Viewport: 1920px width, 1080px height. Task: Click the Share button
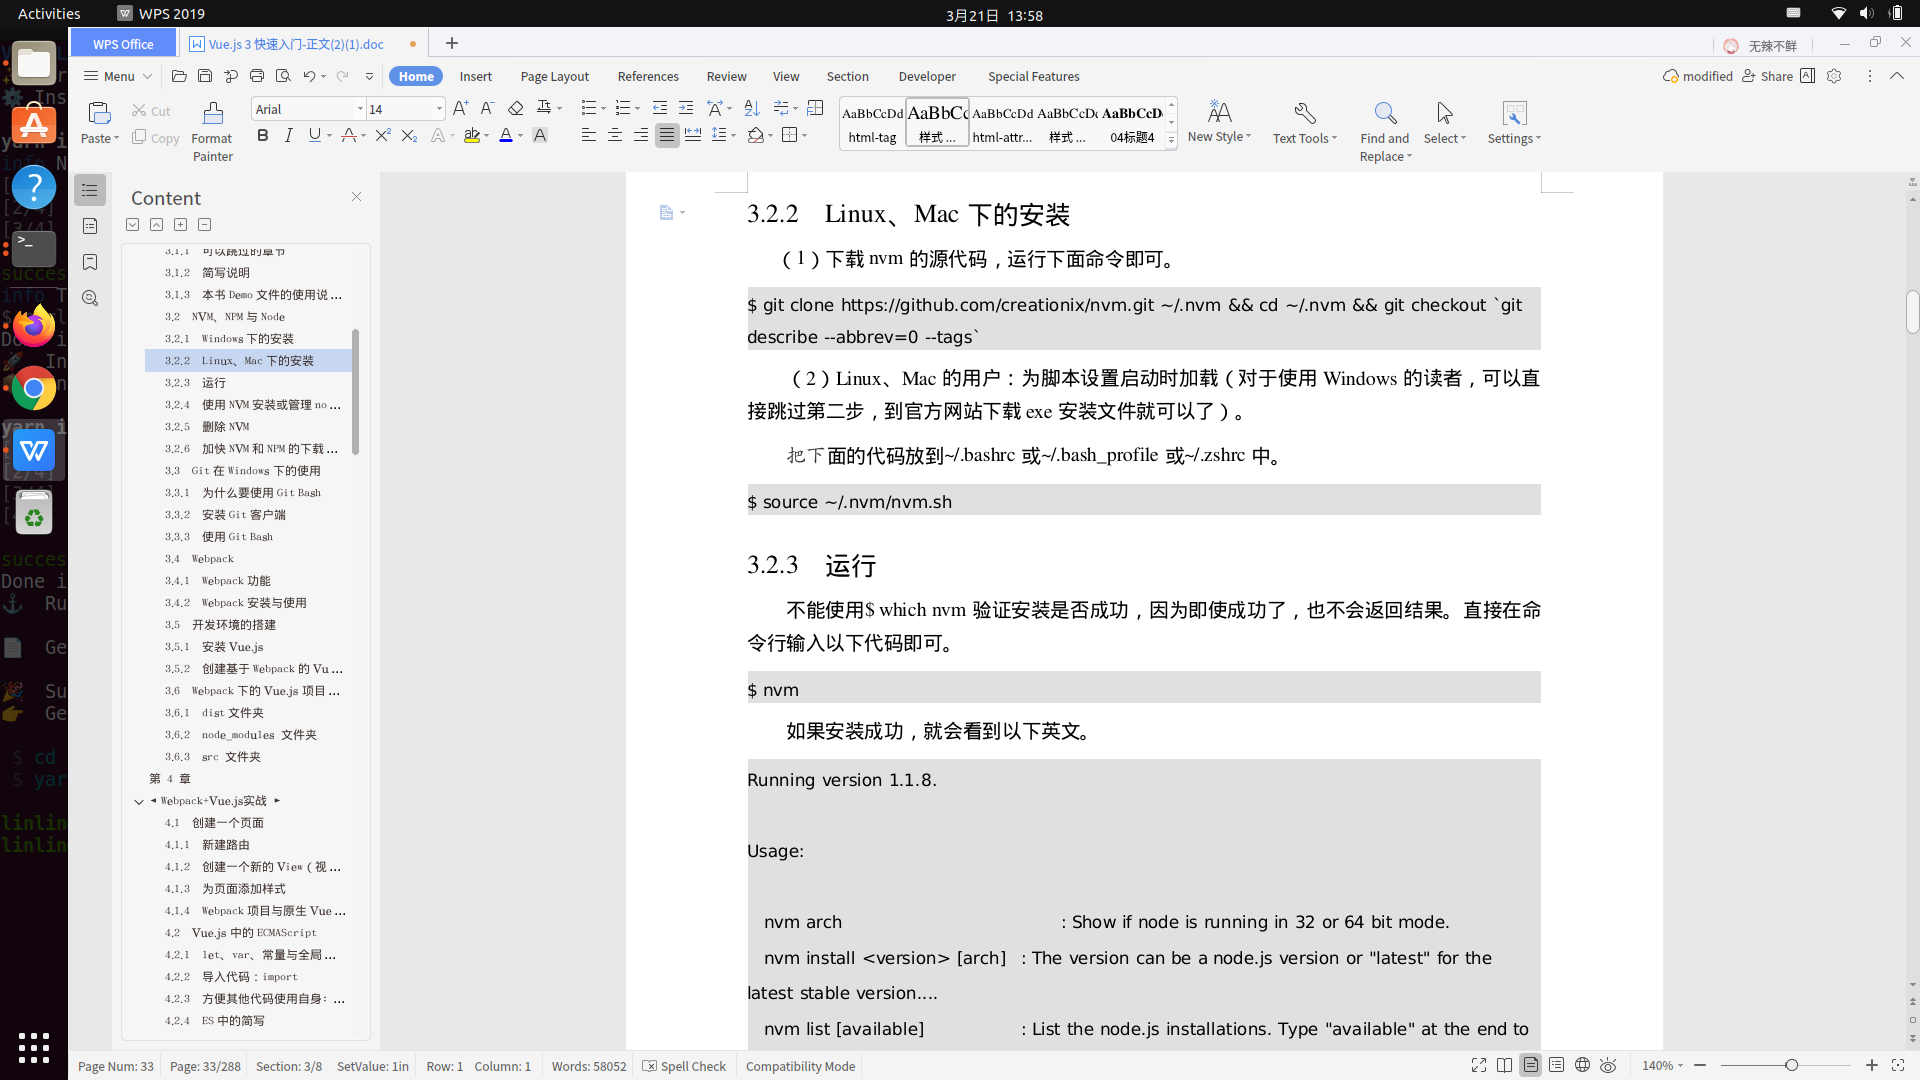pyautogui.click(x=1767, y=76)
